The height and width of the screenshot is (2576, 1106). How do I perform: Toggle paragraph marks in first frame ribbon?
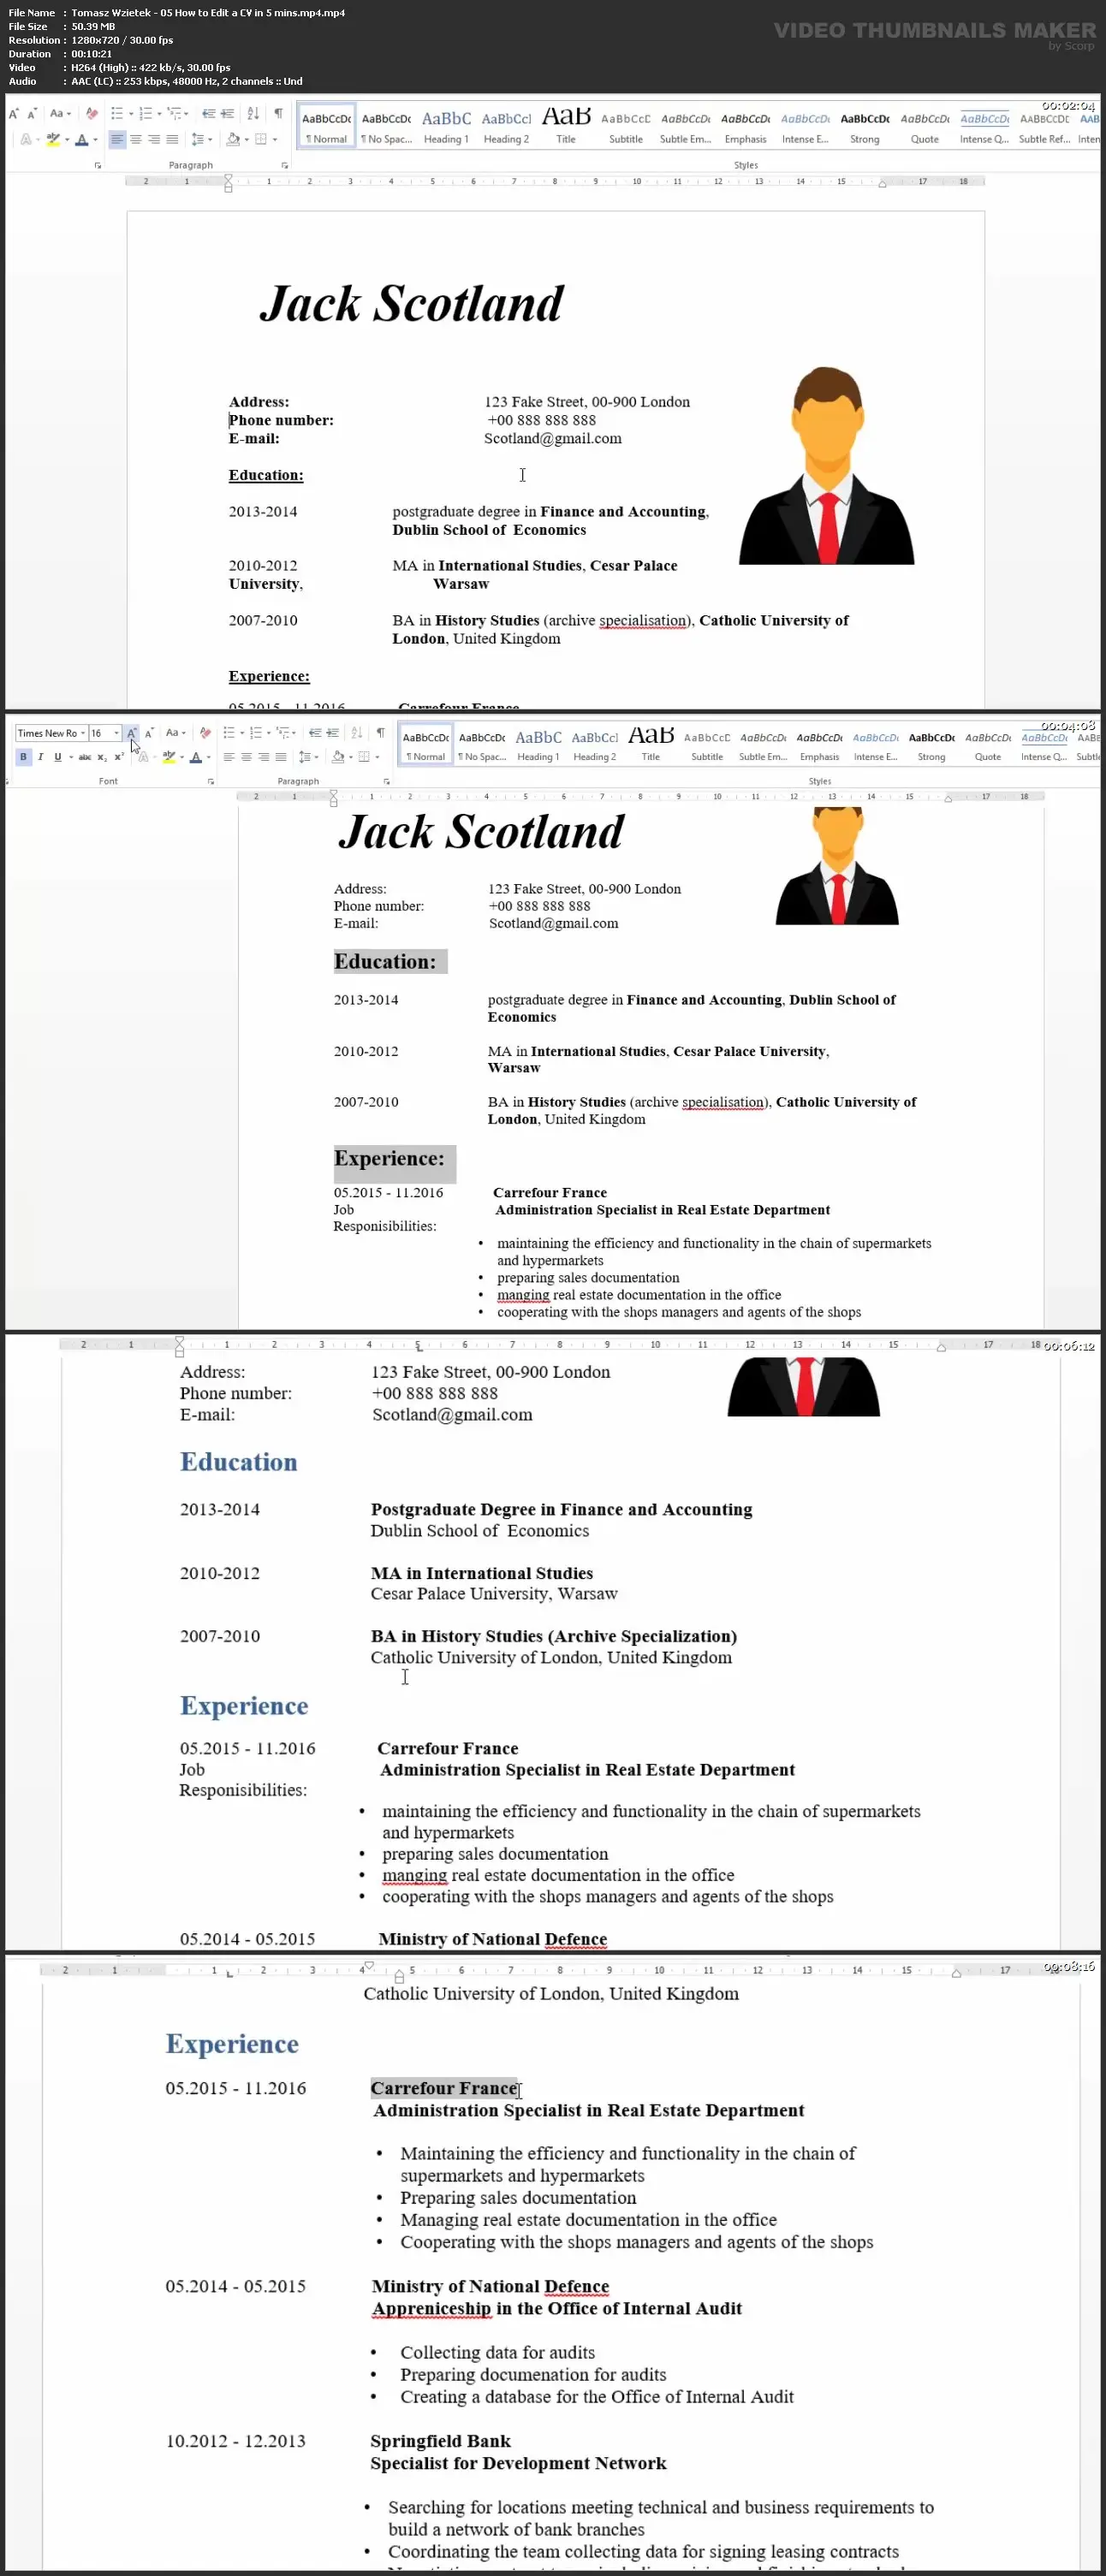click(278, 114)
